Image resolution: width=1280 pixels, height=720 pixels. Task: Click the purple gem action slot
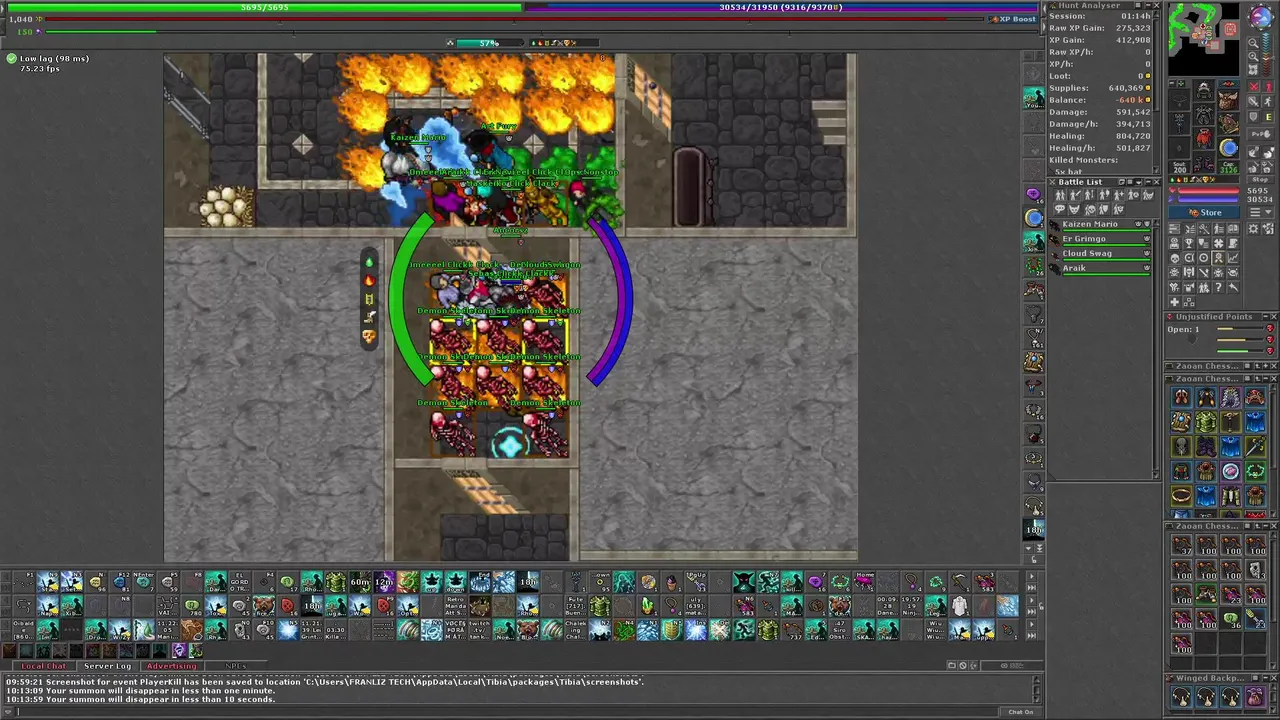click(x=815, y=581)
